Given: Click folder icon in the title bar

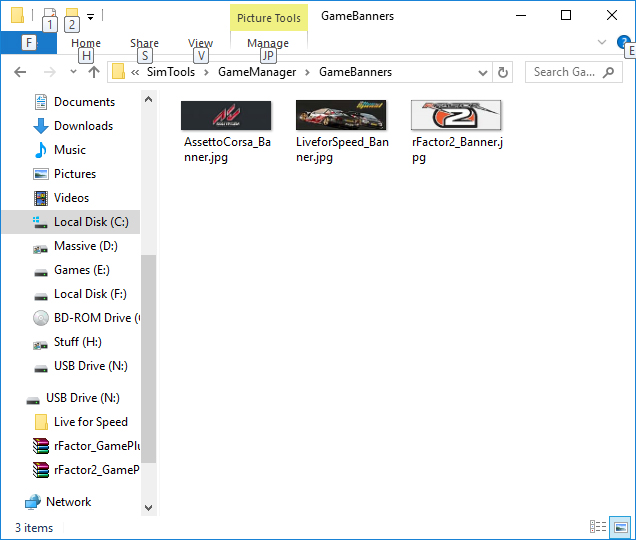Looking at the screenshot, I should (17, 15).
